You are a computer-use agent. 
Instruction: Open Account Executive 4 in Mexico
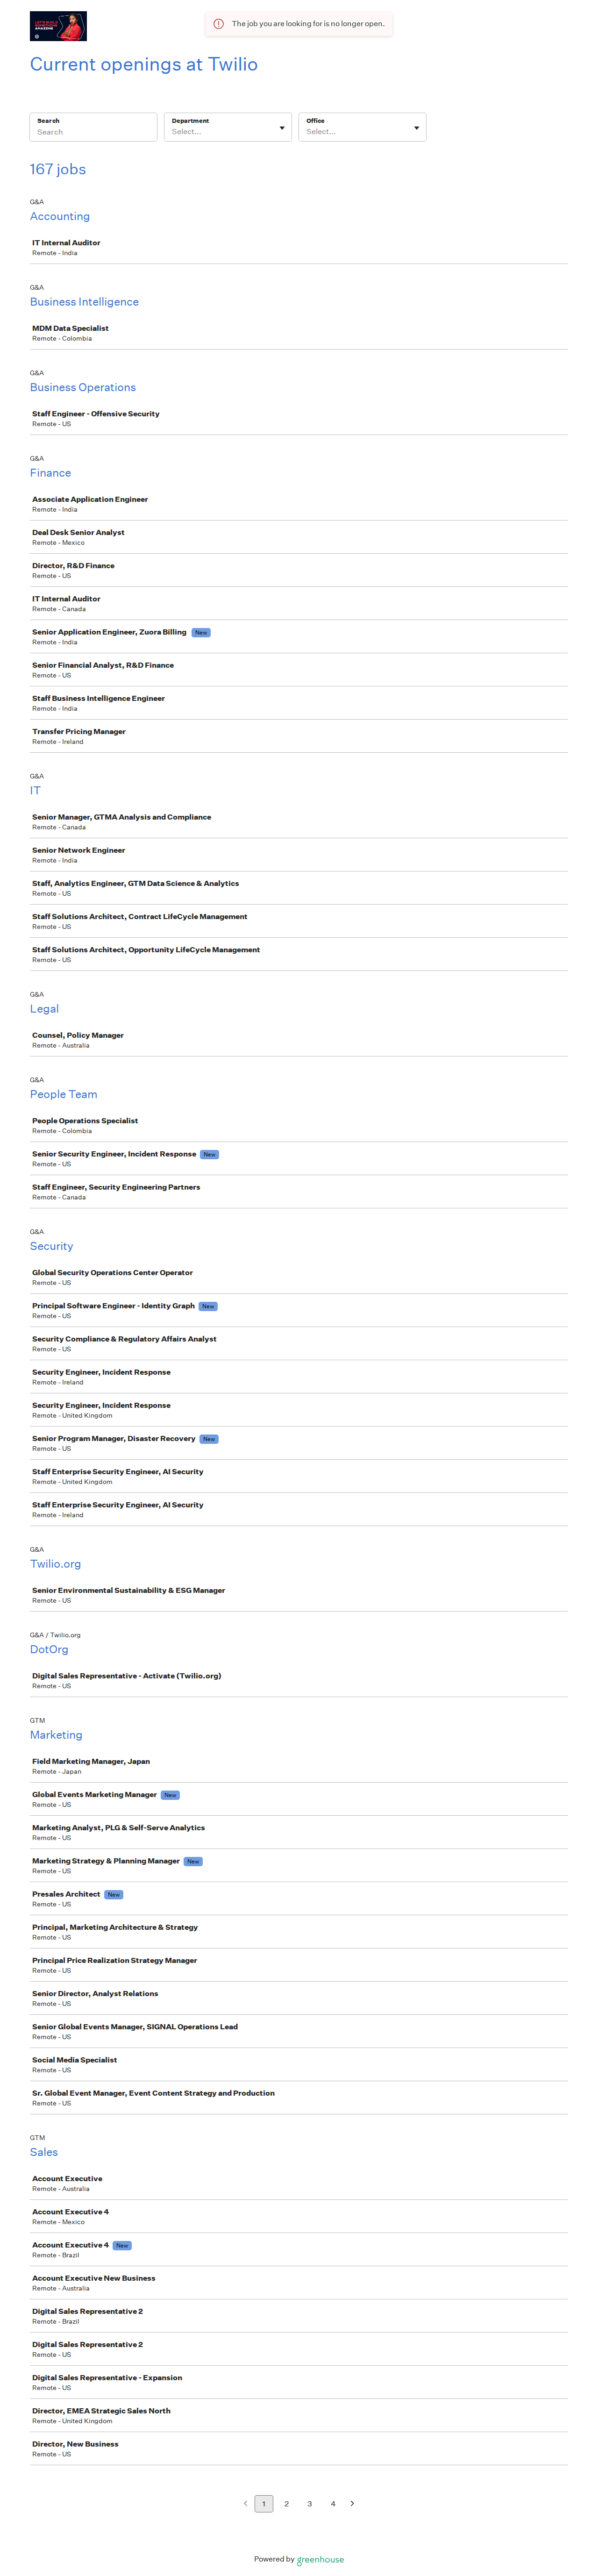point(299,2216)
